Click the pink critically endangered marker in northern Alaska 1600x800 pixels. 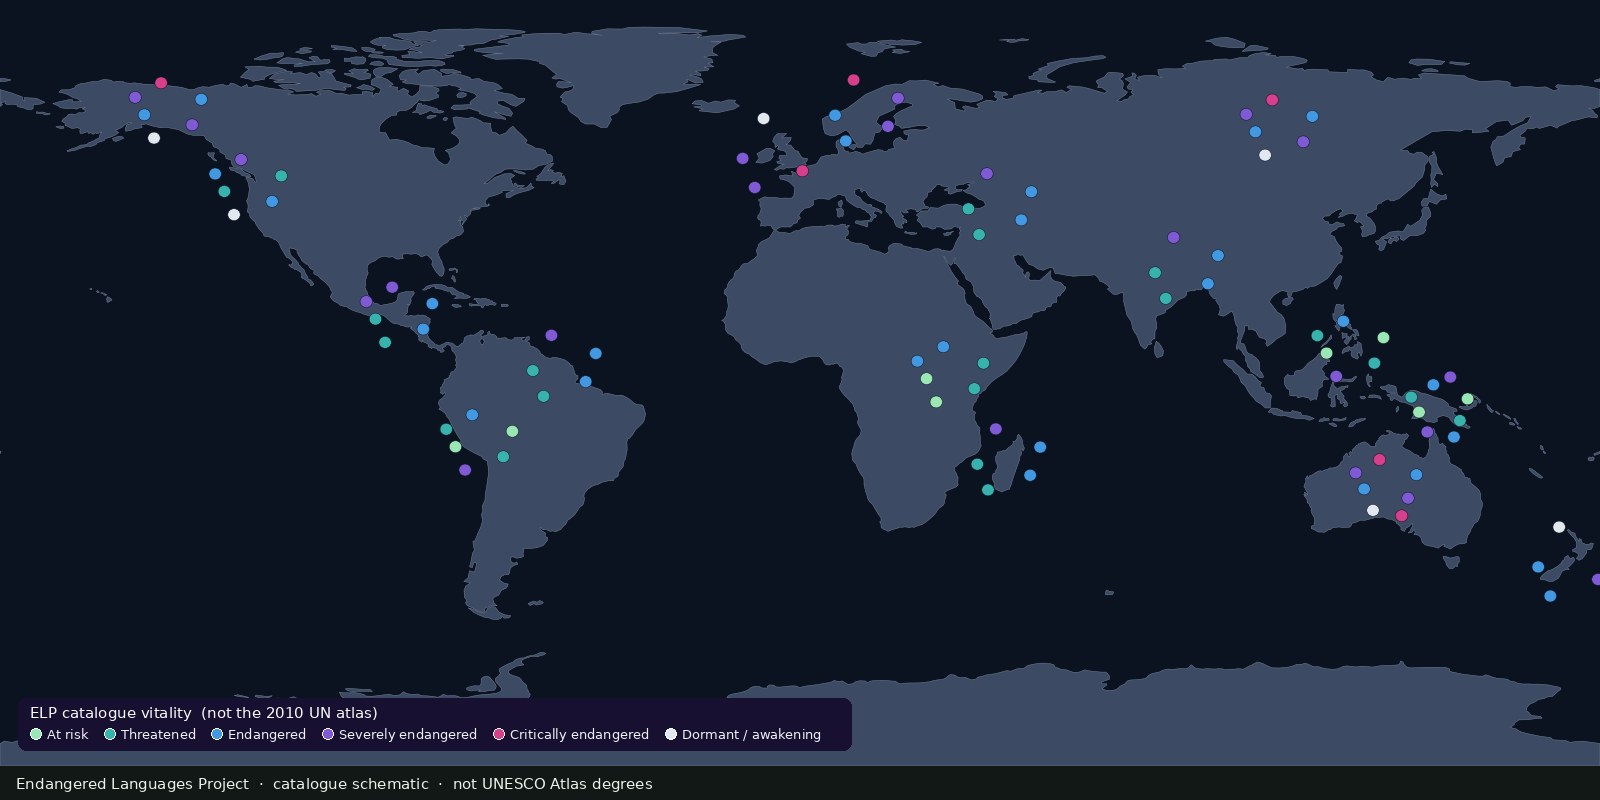pos(161,83)
